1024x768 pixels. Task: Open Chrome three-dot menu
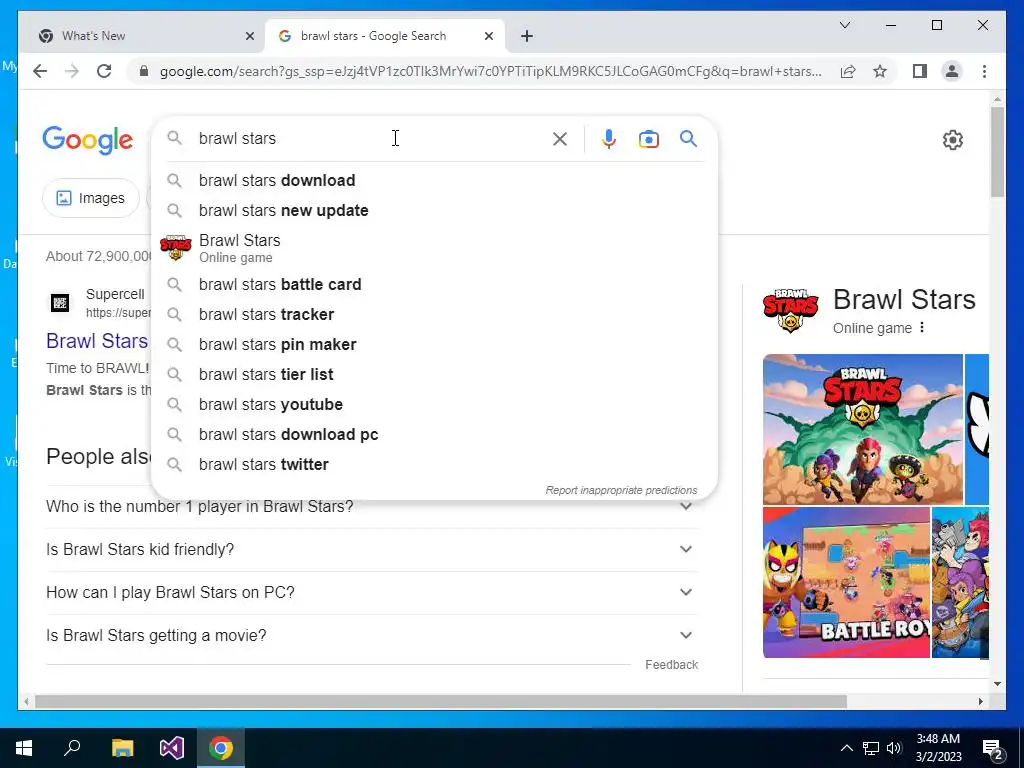coord(984,71)
